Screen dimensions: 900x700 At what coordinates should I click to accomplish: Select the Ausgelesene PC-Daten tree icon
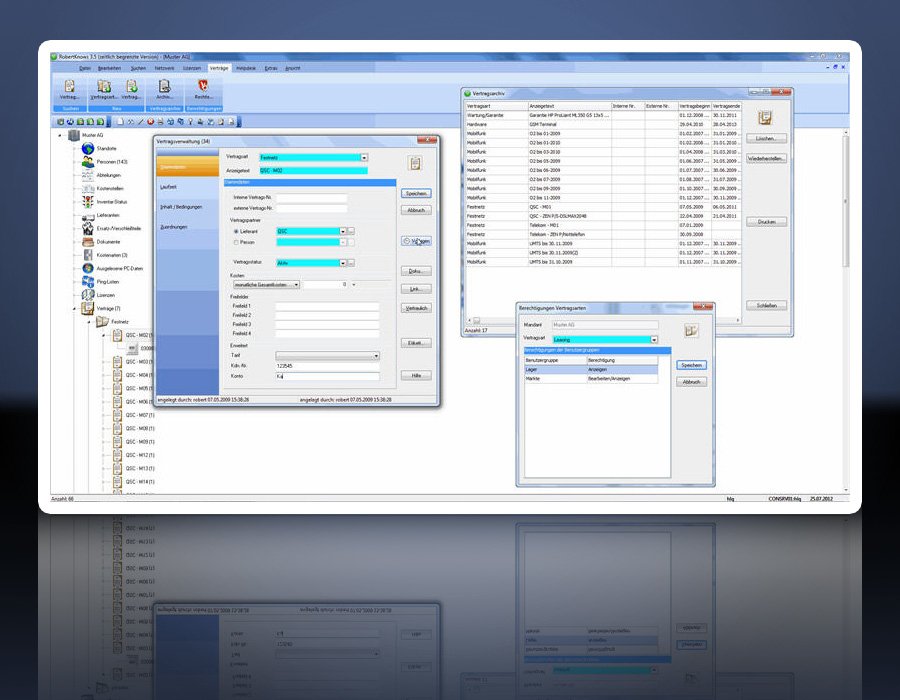coord(88,269)
